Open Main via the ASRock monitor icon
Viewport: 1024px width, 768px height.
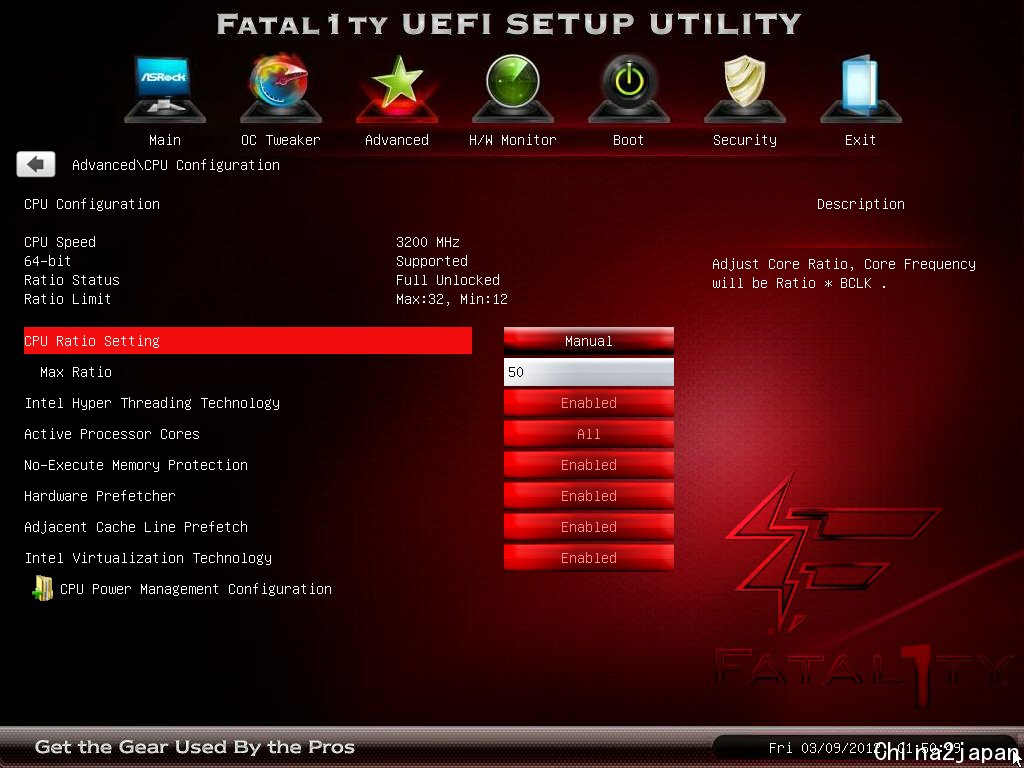[165, 88]
